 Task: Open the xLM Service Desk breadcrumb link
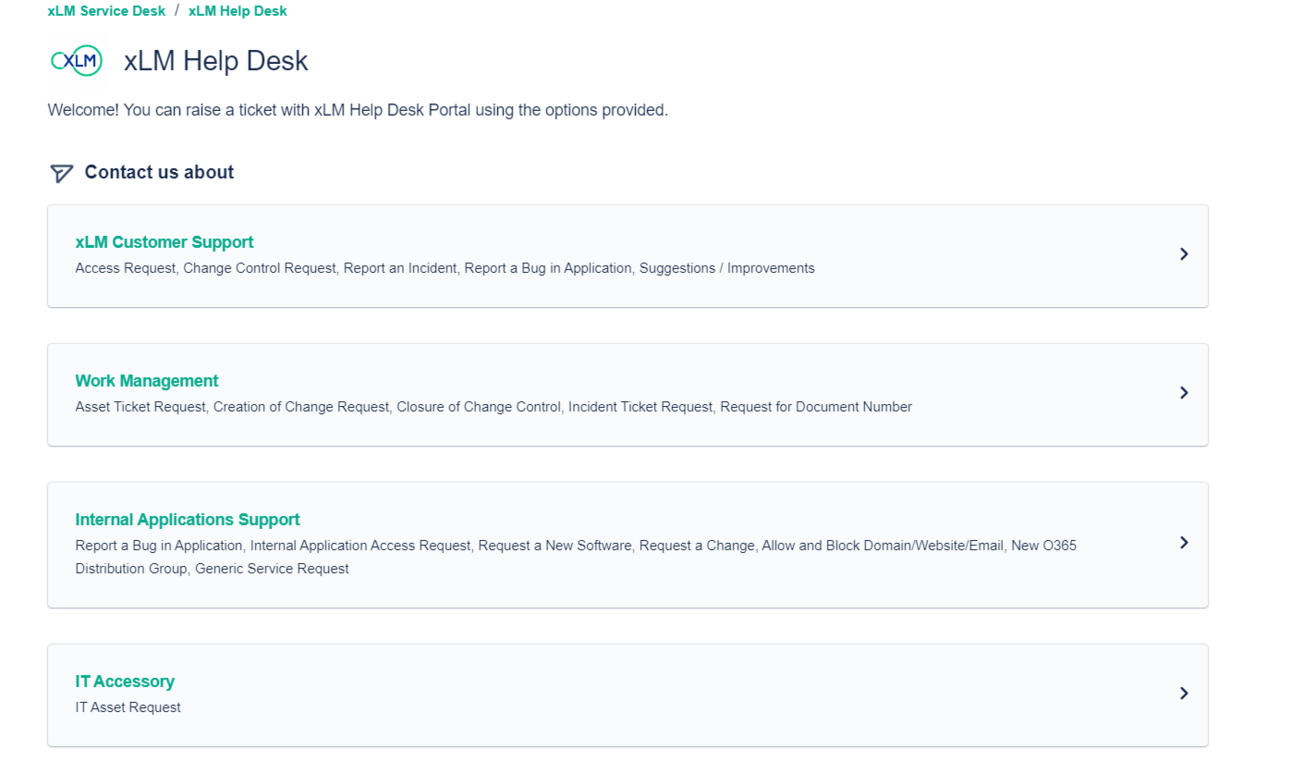pos(107,11)
